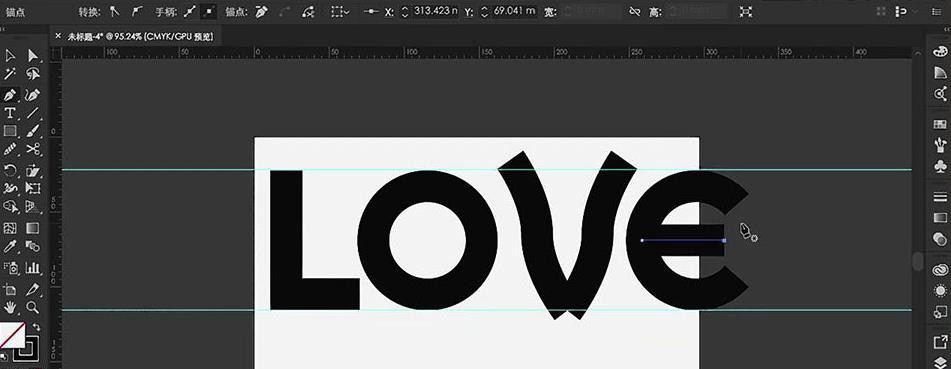Reset to default fill and stroke
951x369 pixels.
click(x=4, y=357)
